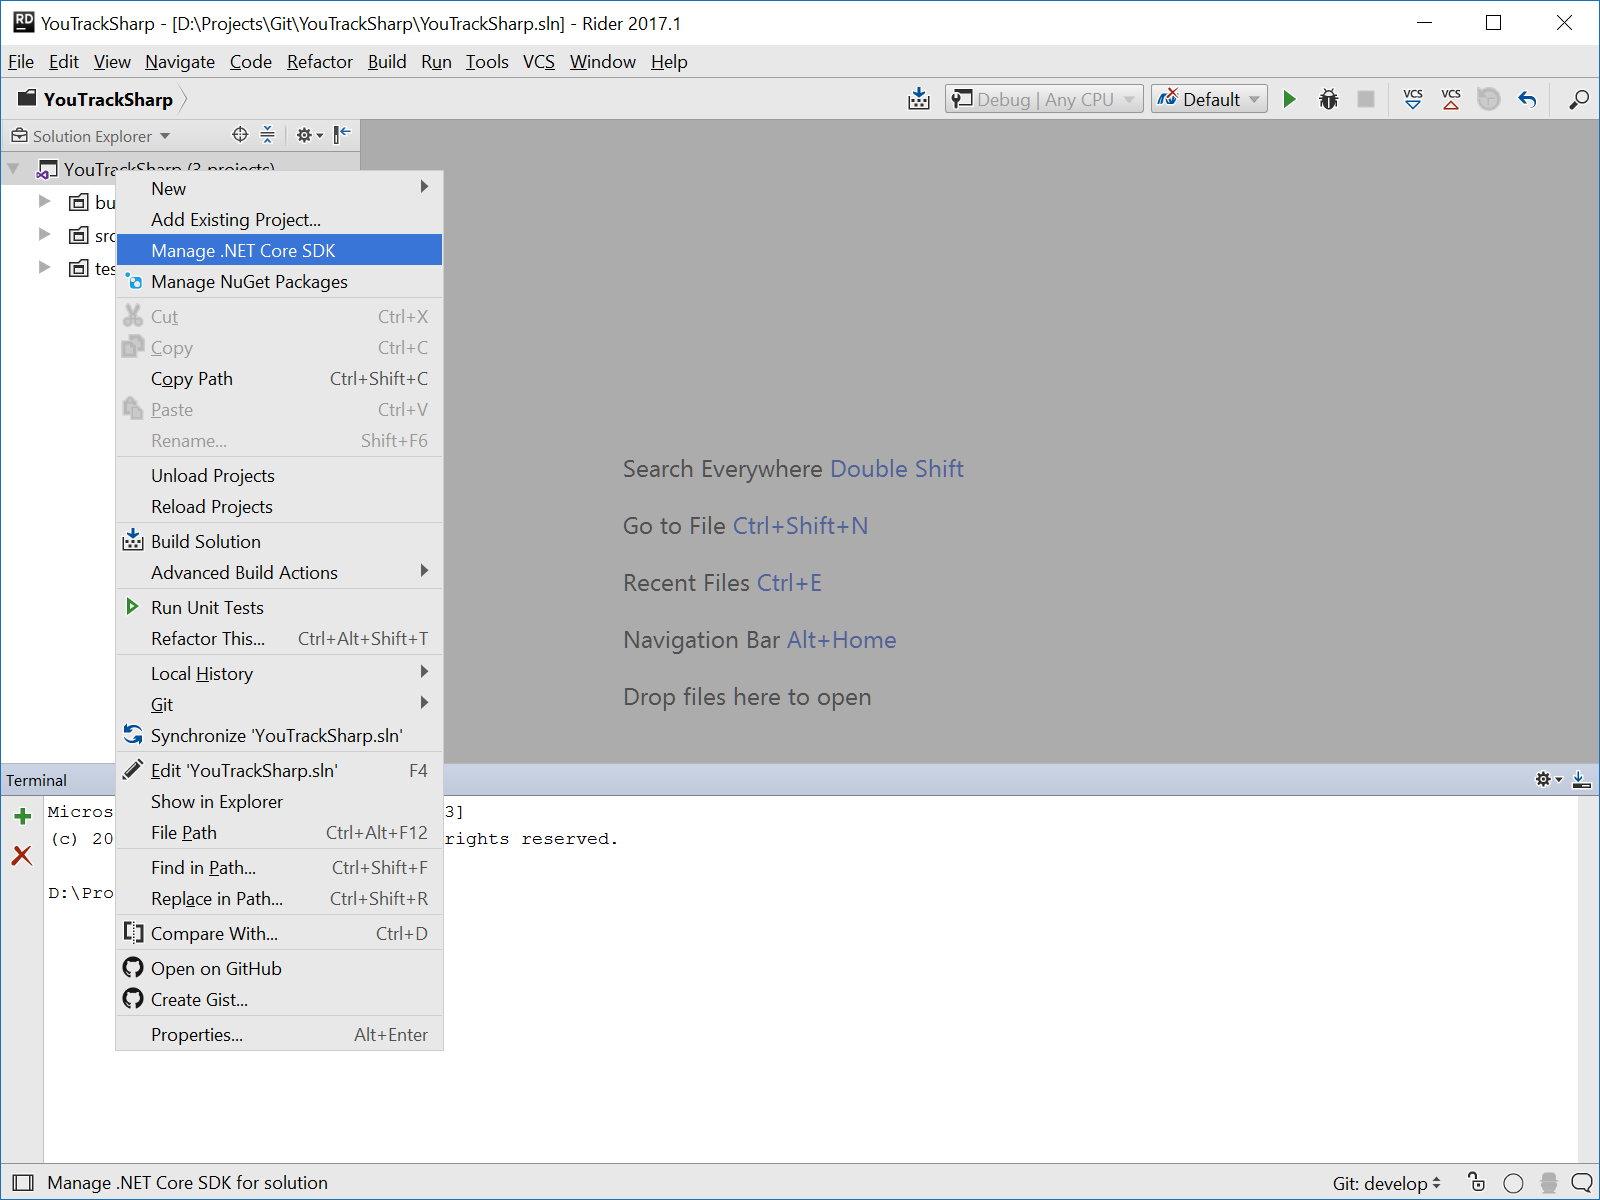1600x1200 pixels.
Task: Click the lock icon in the status bar
Action: pos(1476,1182)
